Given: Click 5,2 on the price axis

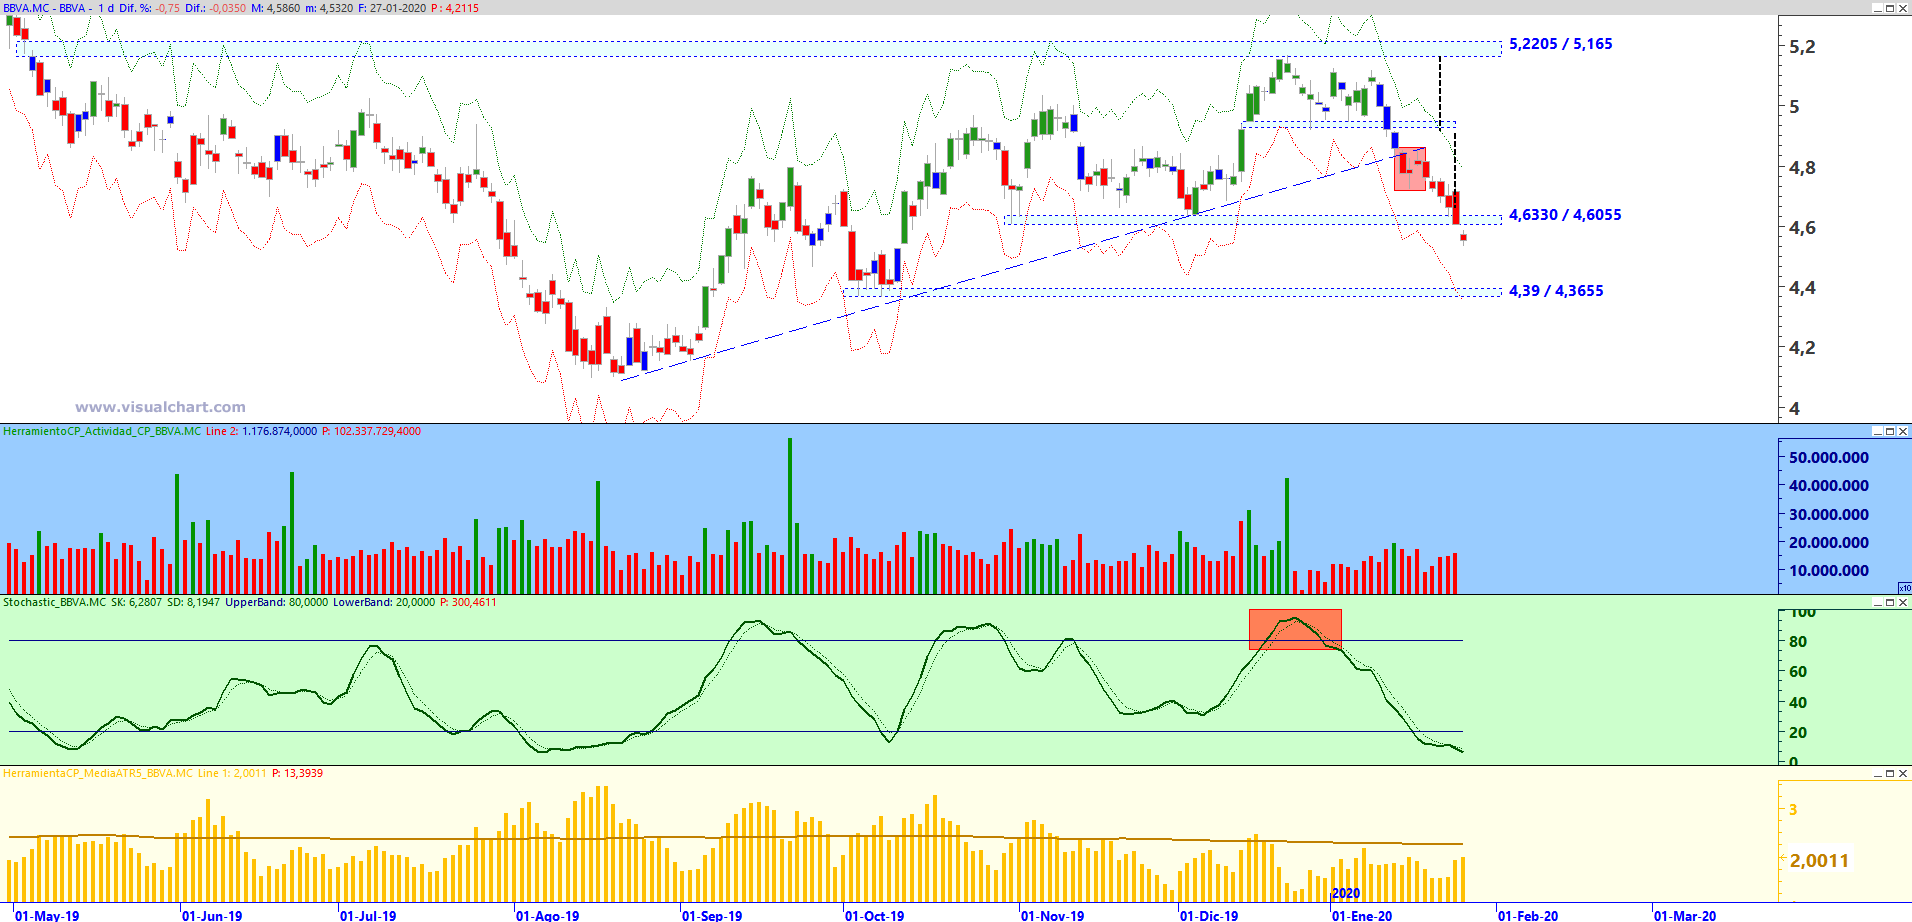Looking at the screenshot, I should click(x=1802, y=47).
